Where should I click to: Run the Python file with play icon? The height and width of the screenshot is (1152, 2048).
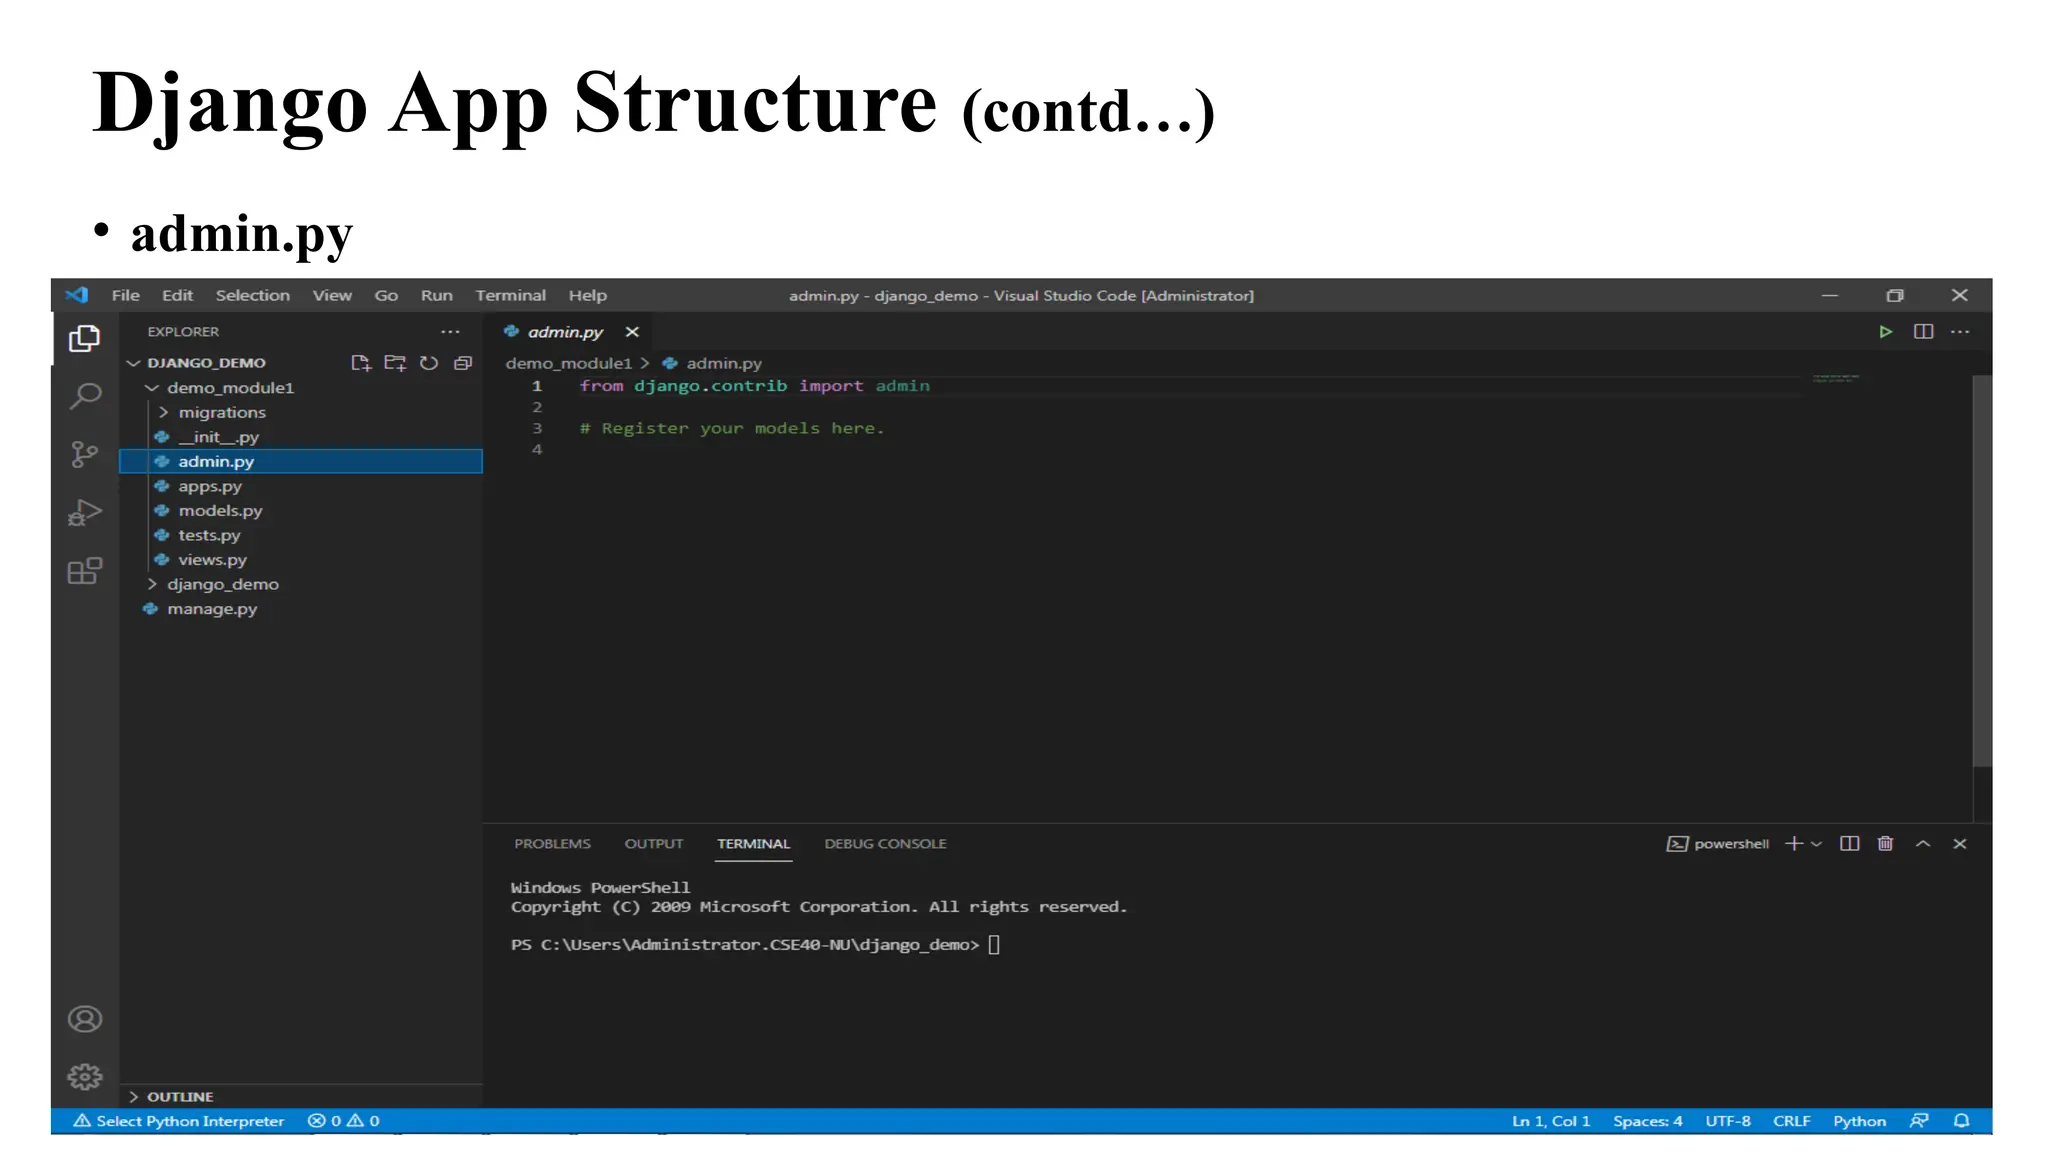click(1885, 332)
